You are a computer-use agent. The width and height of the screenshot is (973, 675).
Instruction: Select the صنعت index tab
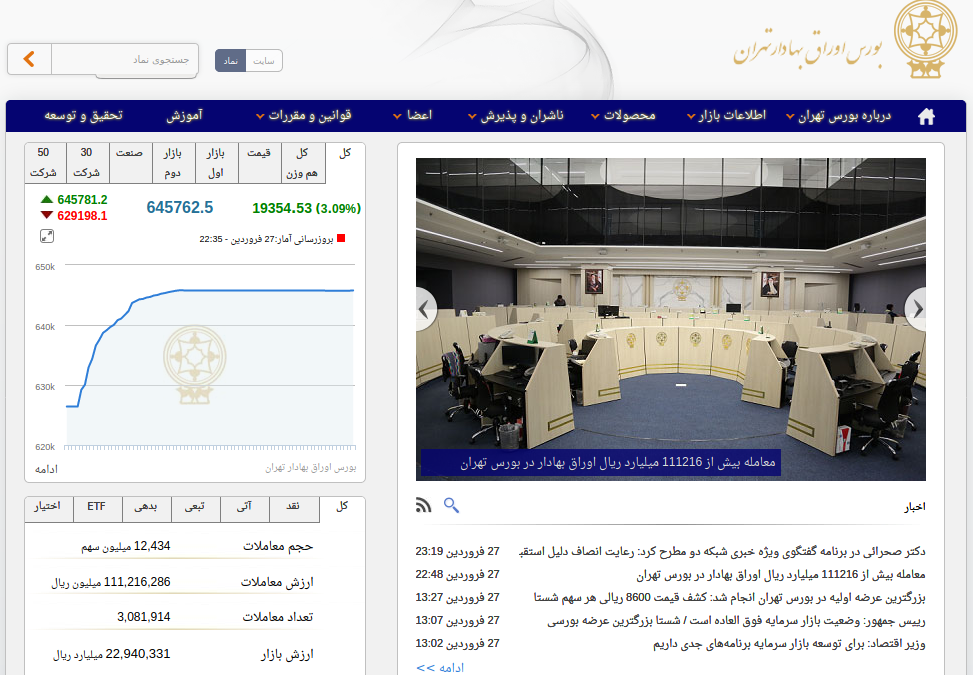tap(130, 163)
